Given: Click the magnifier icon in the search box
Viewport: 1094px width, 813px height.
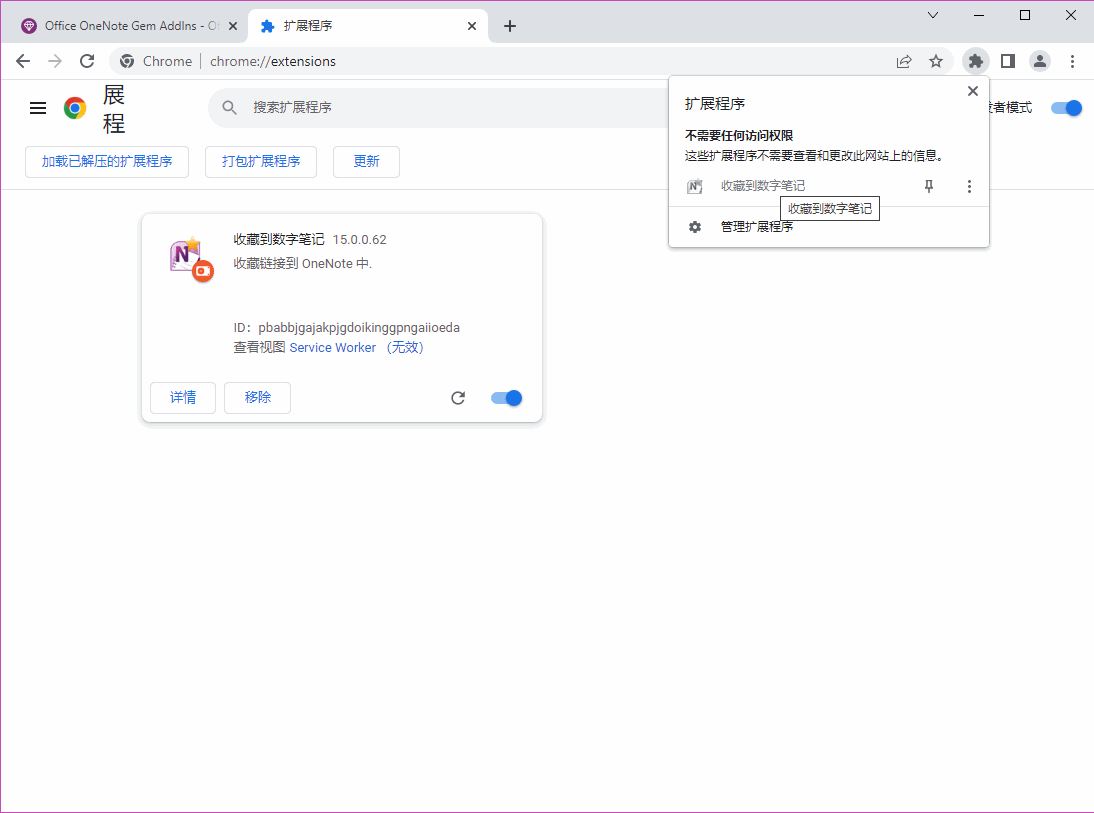Looking at the screenshot, I should (229, 107).
